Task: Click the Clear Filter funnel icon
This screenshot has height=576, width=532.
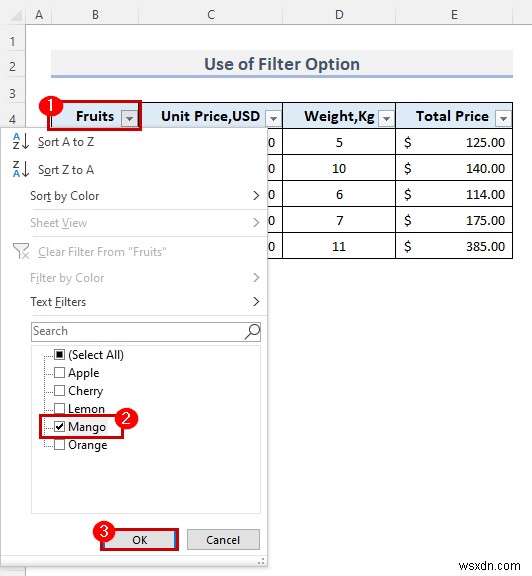Action: [x=21, y=251]
